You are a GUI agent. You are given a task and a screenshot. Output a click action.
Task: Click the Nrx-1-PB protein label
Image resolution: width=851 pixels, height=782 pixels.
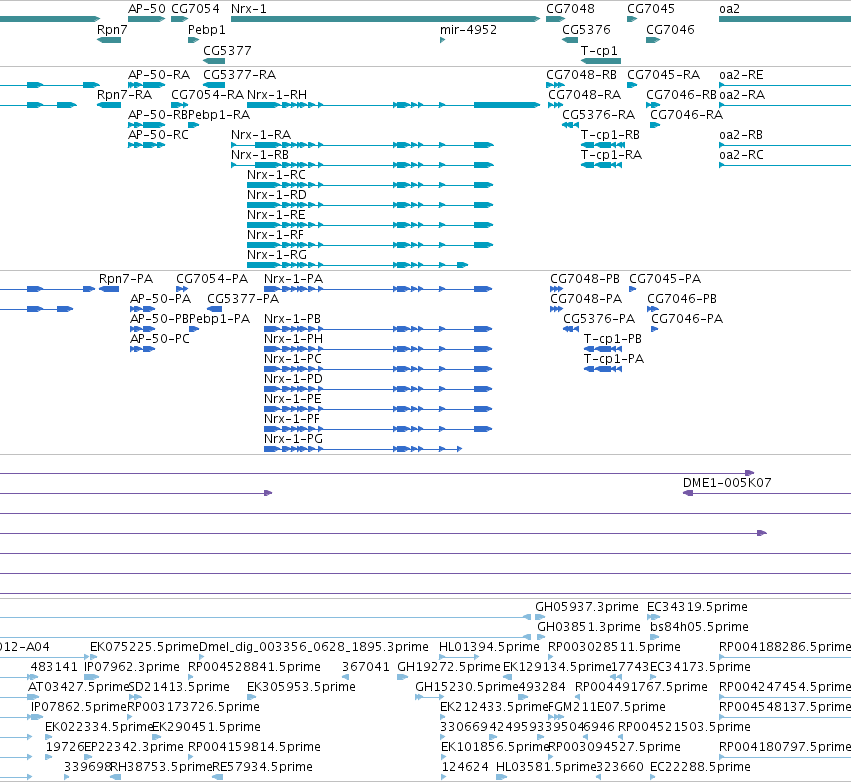292,319
